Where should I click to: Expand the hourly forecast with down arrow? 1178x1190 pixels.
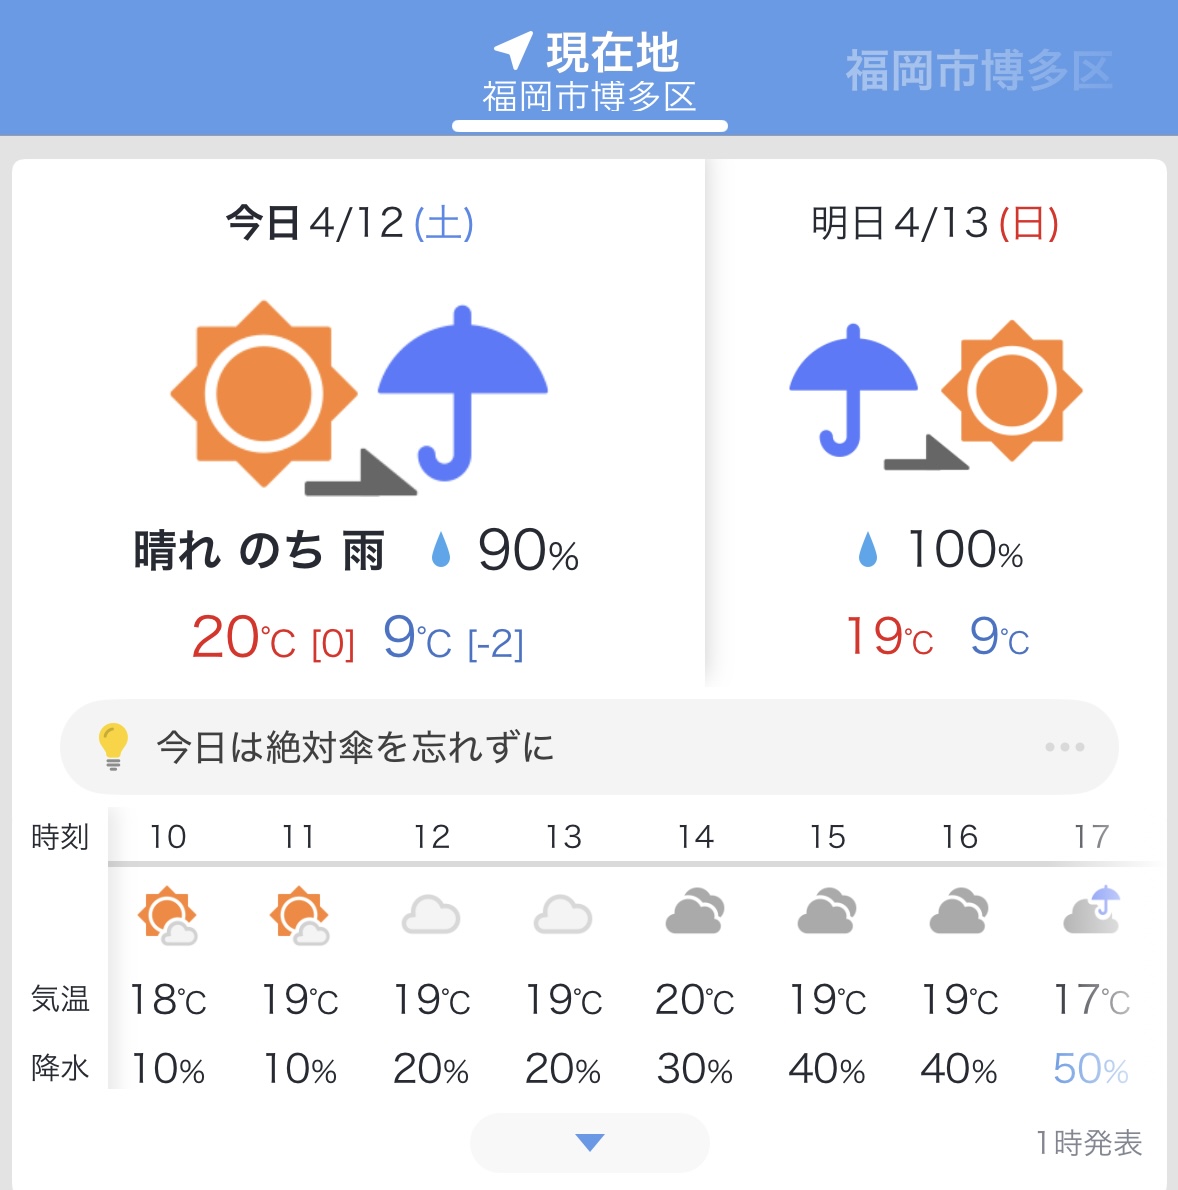[x=590, y=1142]
